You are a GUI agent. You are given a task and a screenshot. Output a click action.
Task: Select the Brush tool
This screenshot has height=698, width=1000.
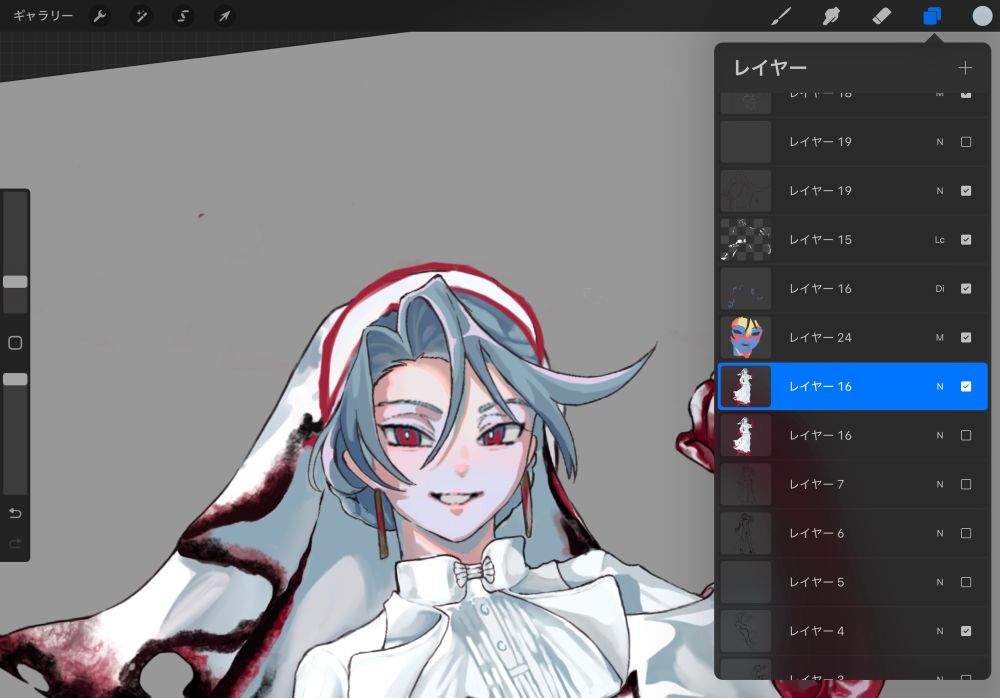[x=781, y=16]
